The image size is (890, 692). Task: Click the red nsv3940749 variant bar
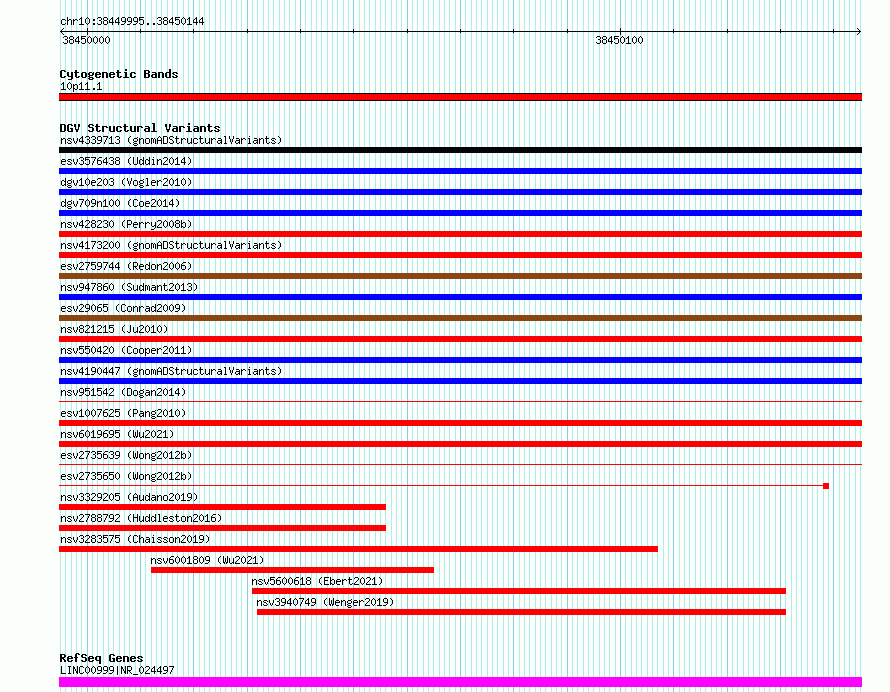522,612
